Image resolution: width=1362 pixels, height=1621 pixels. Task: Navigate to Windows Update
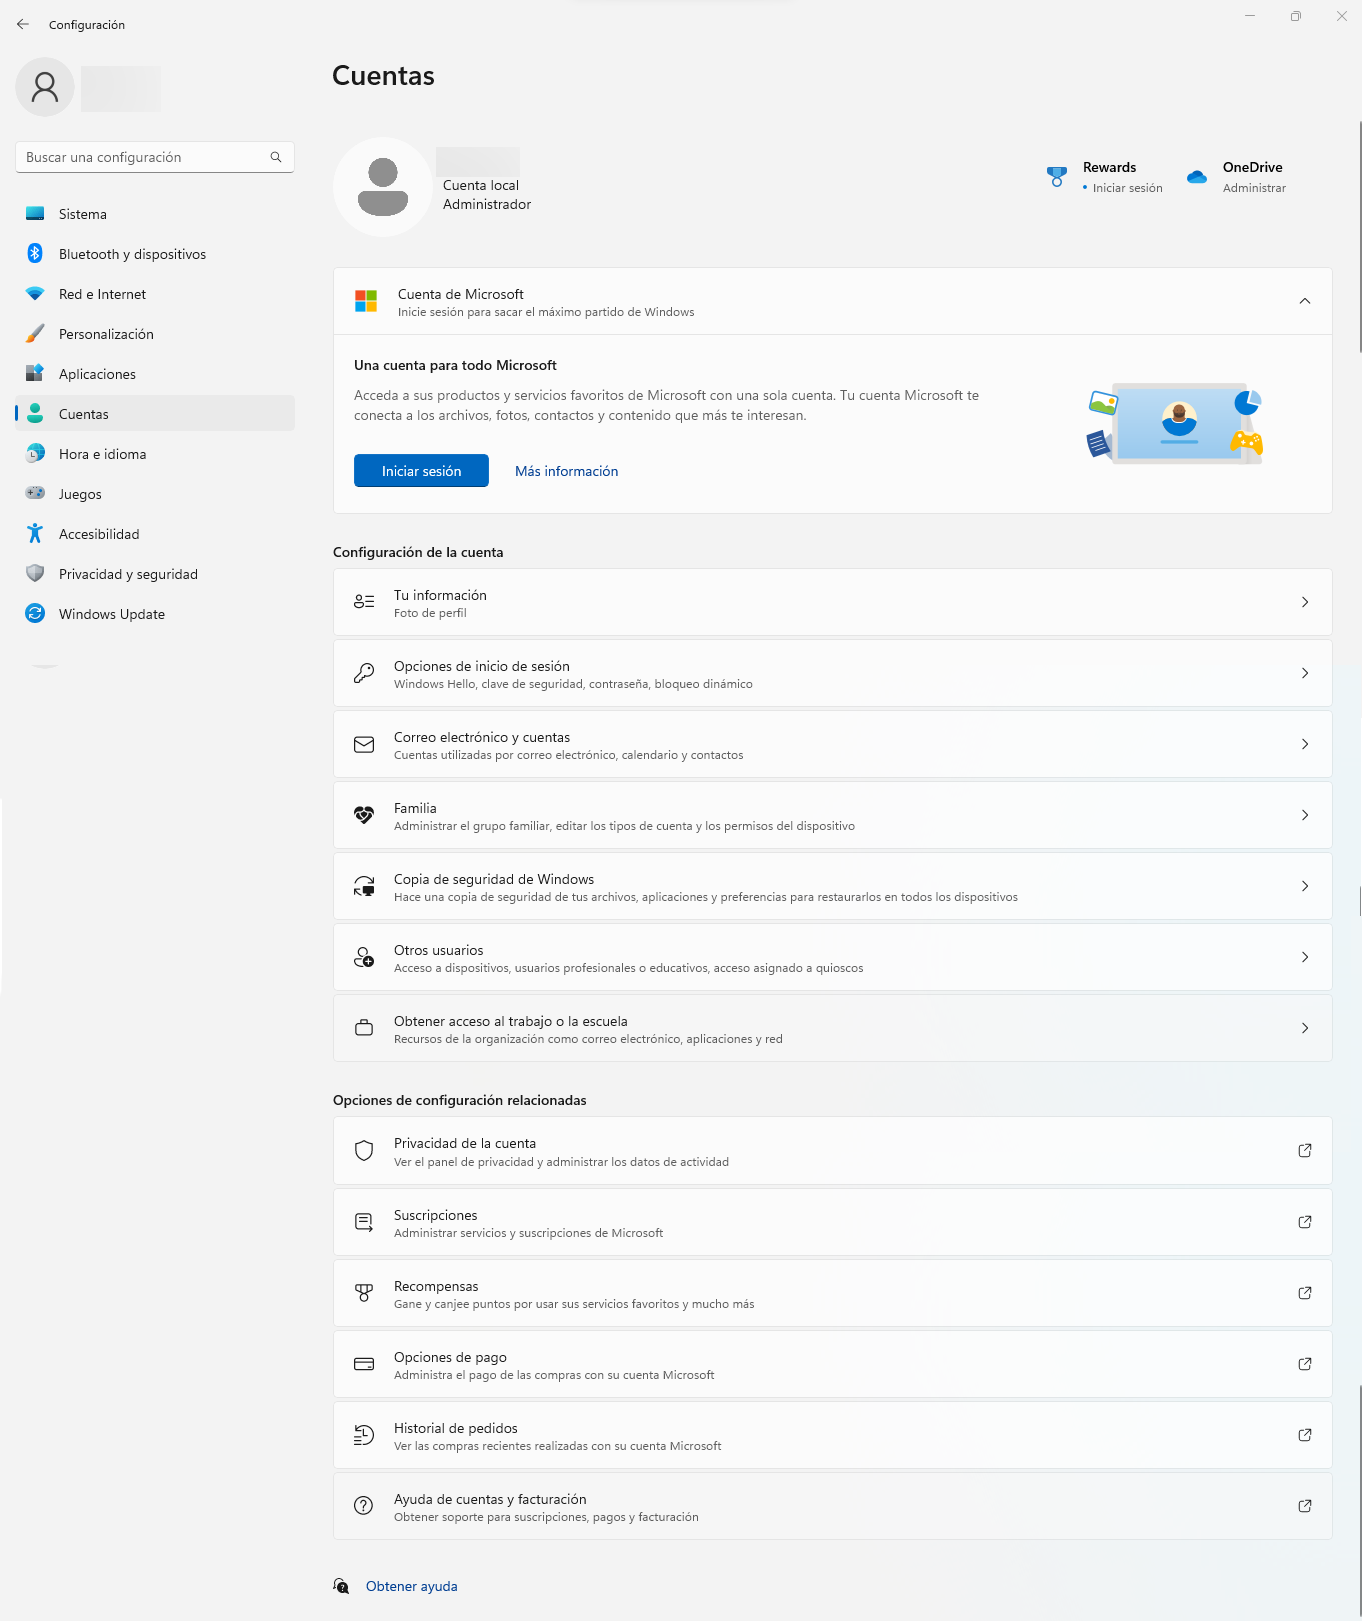tap(155, 614)
